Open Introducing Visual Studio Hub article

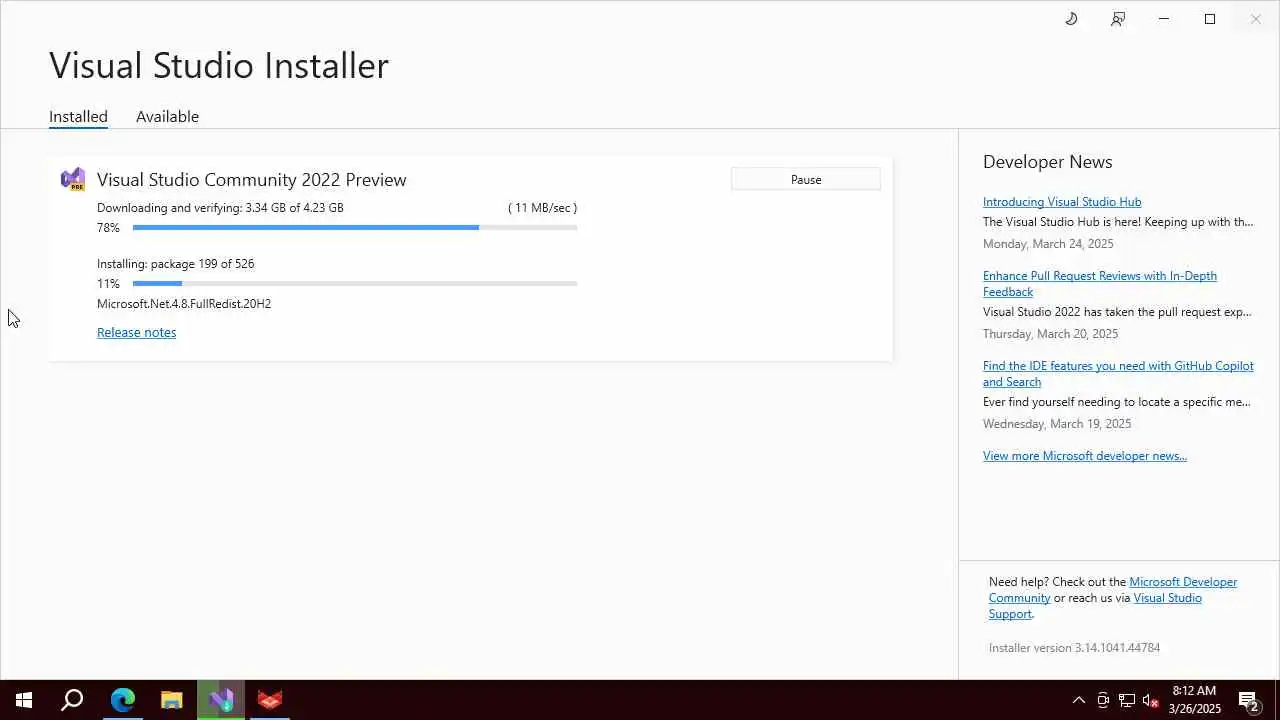(x=1062, y=201)
